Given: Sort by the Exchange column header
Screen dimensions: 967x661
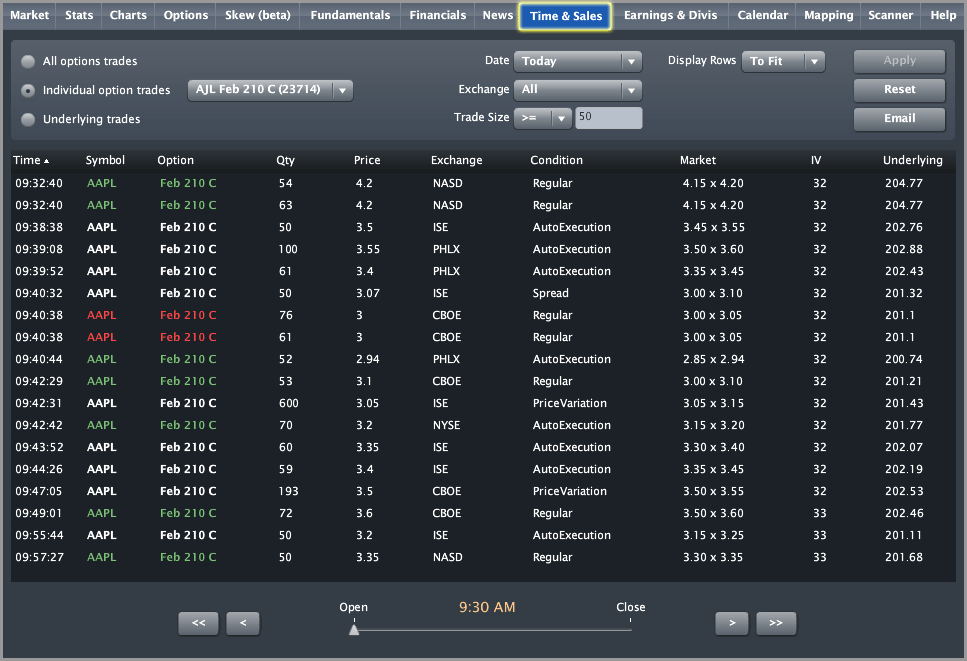Looking at the screenshot, I should point(456,160).
